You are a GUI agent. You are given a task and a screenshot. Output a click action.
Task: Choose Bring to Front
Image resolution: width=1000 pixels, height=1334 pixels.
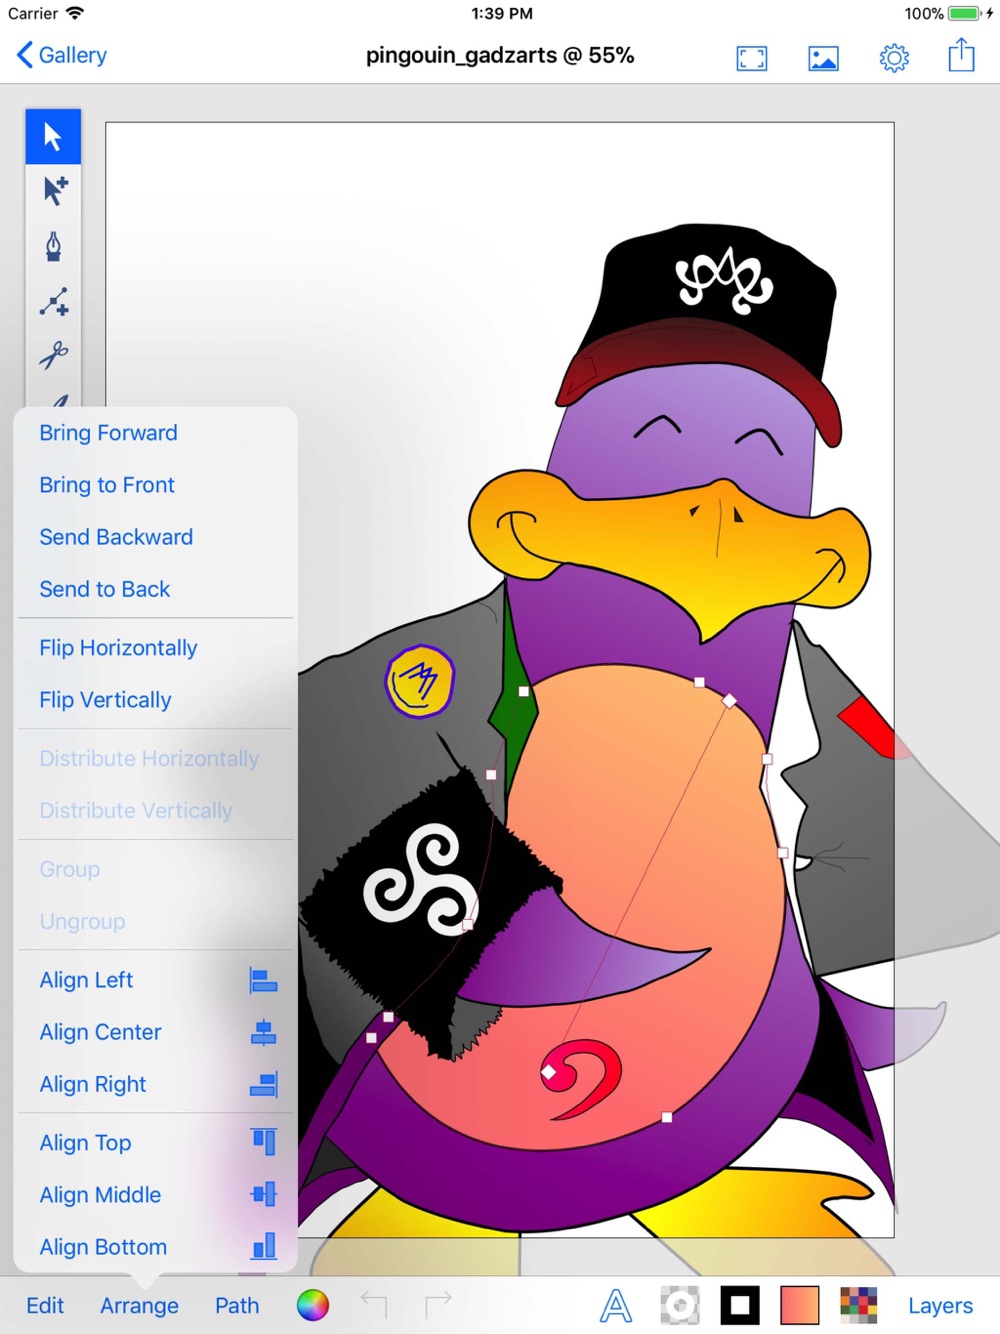click(107, 485)
